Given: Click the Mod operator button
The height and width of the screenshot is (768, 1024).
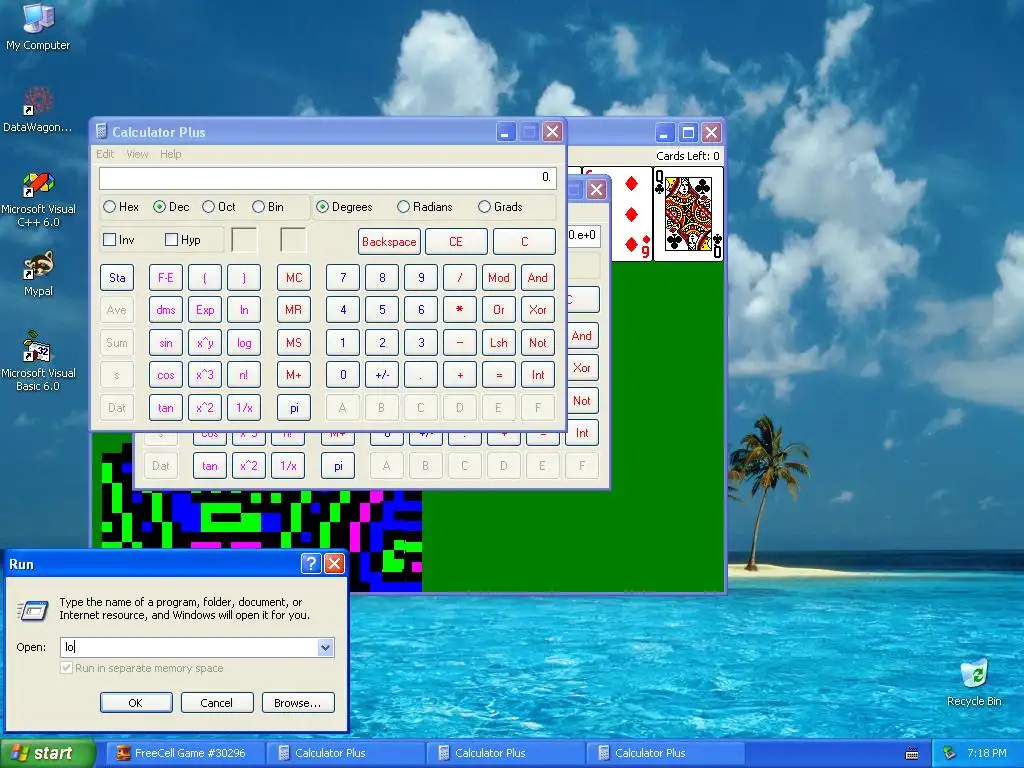Looking at the screenshot, I should [499, 278].
